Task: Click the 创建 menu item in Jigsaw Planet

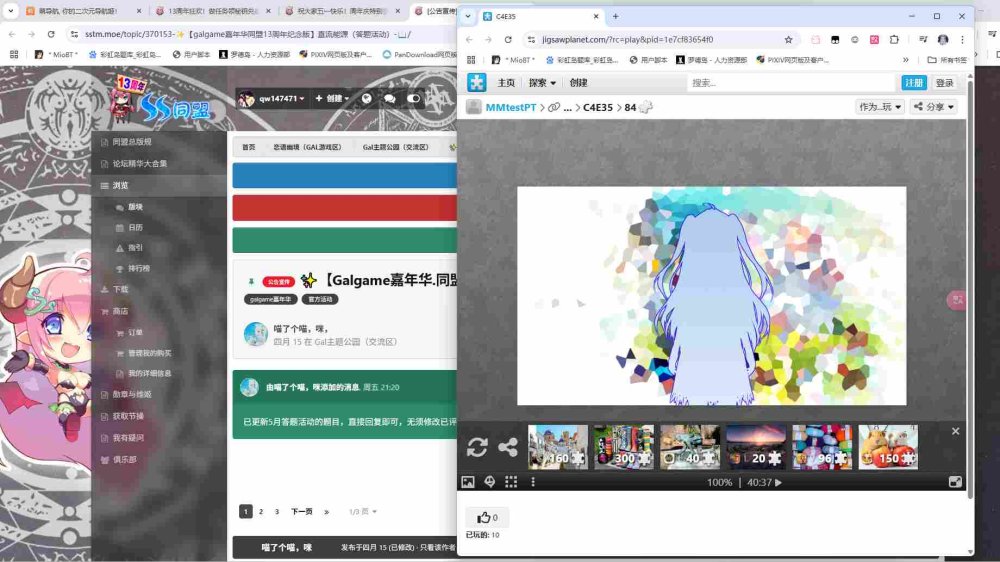Action: pyautogui.click(x=578, y=83)
